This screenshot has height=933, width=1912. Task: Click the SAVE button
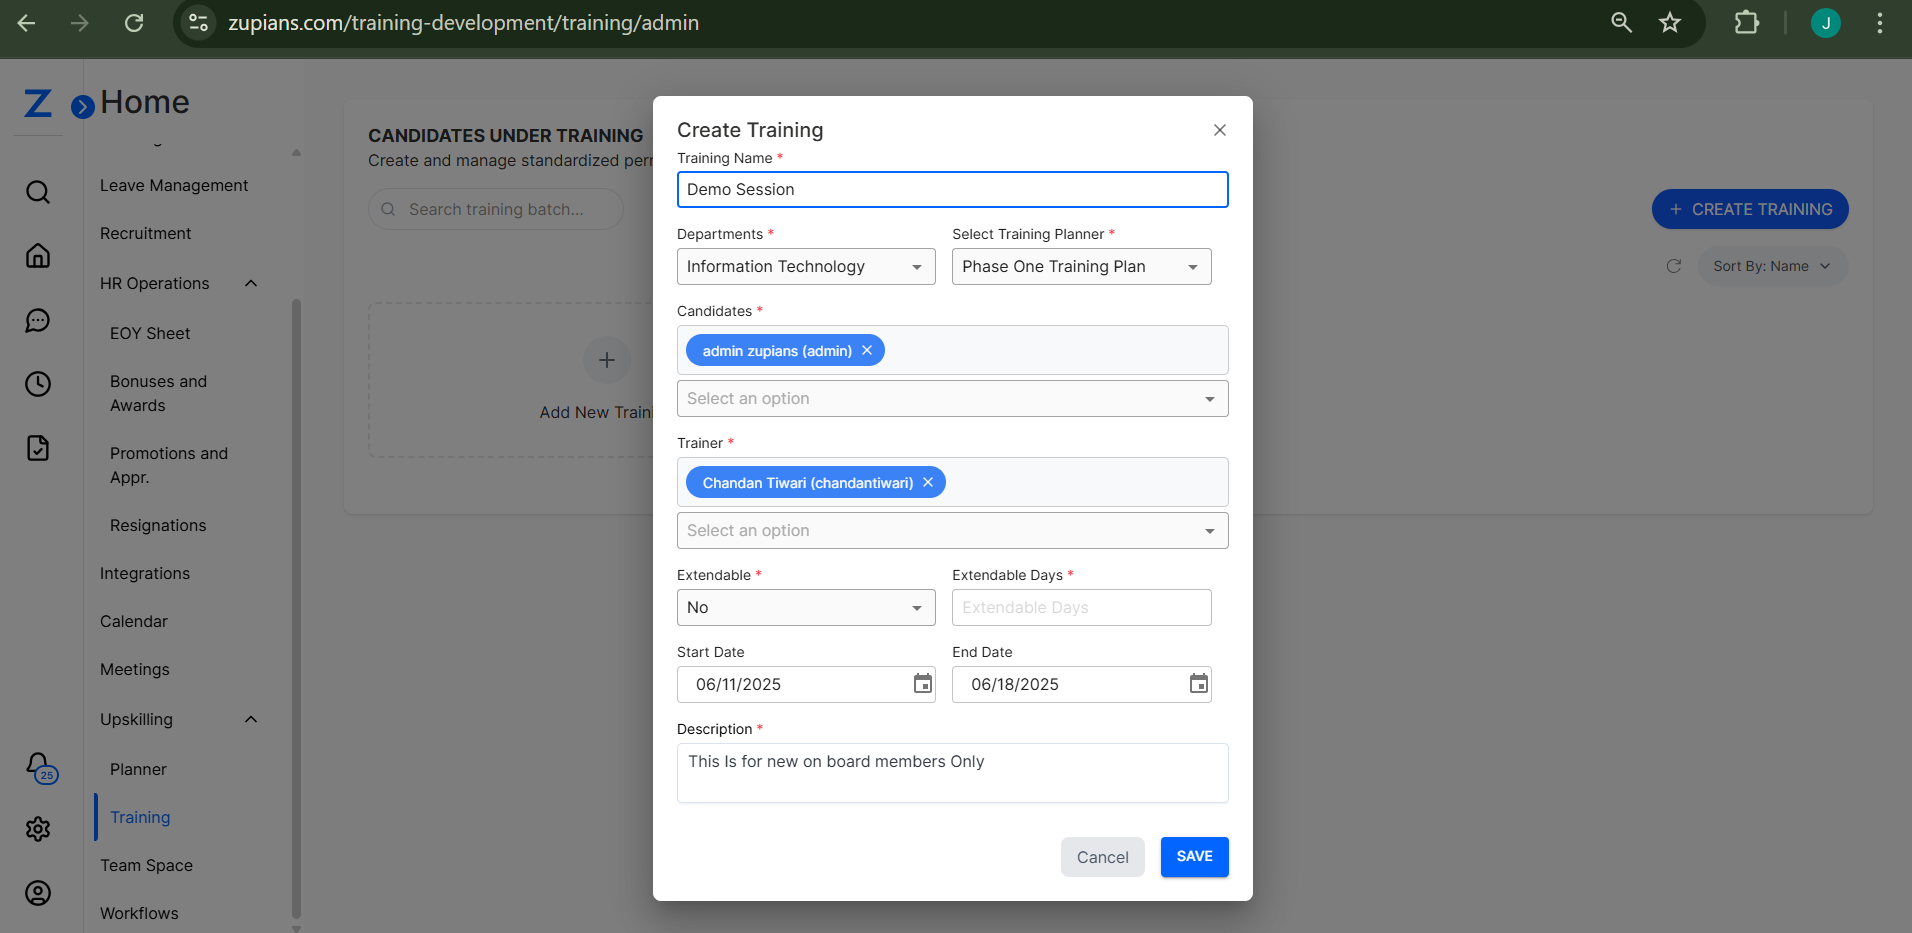pyautogui.click(x=1194, y=857)
